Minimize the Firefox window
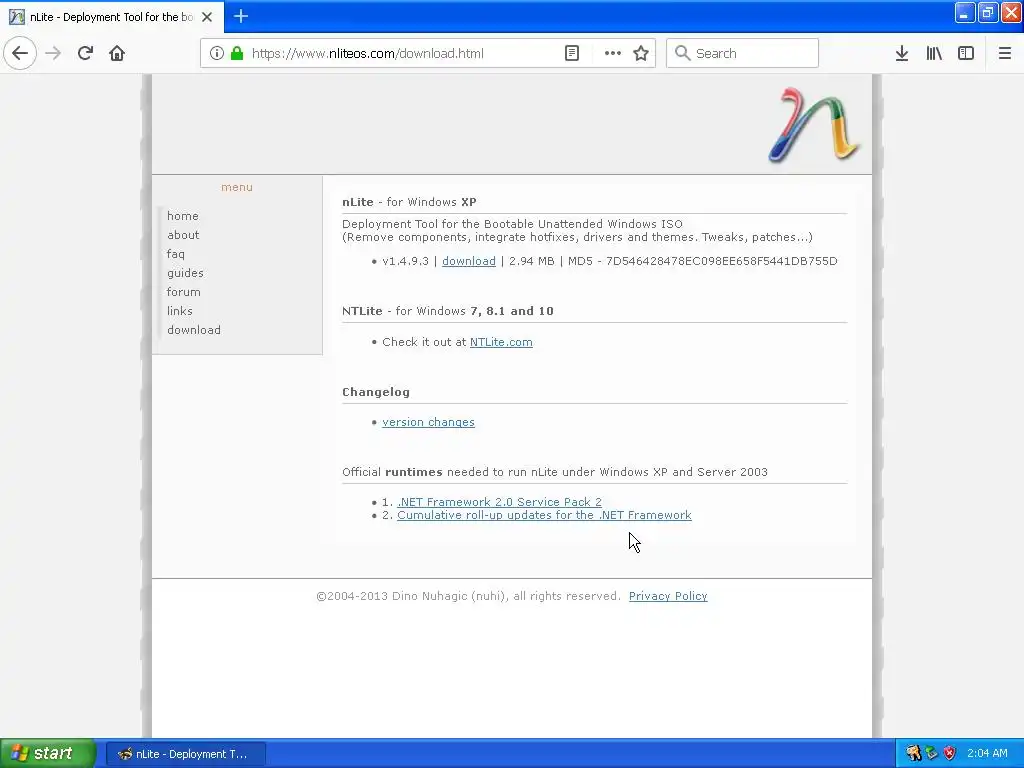The width and height of the screenshot is (1024, 768). click(x=965, y=12)
